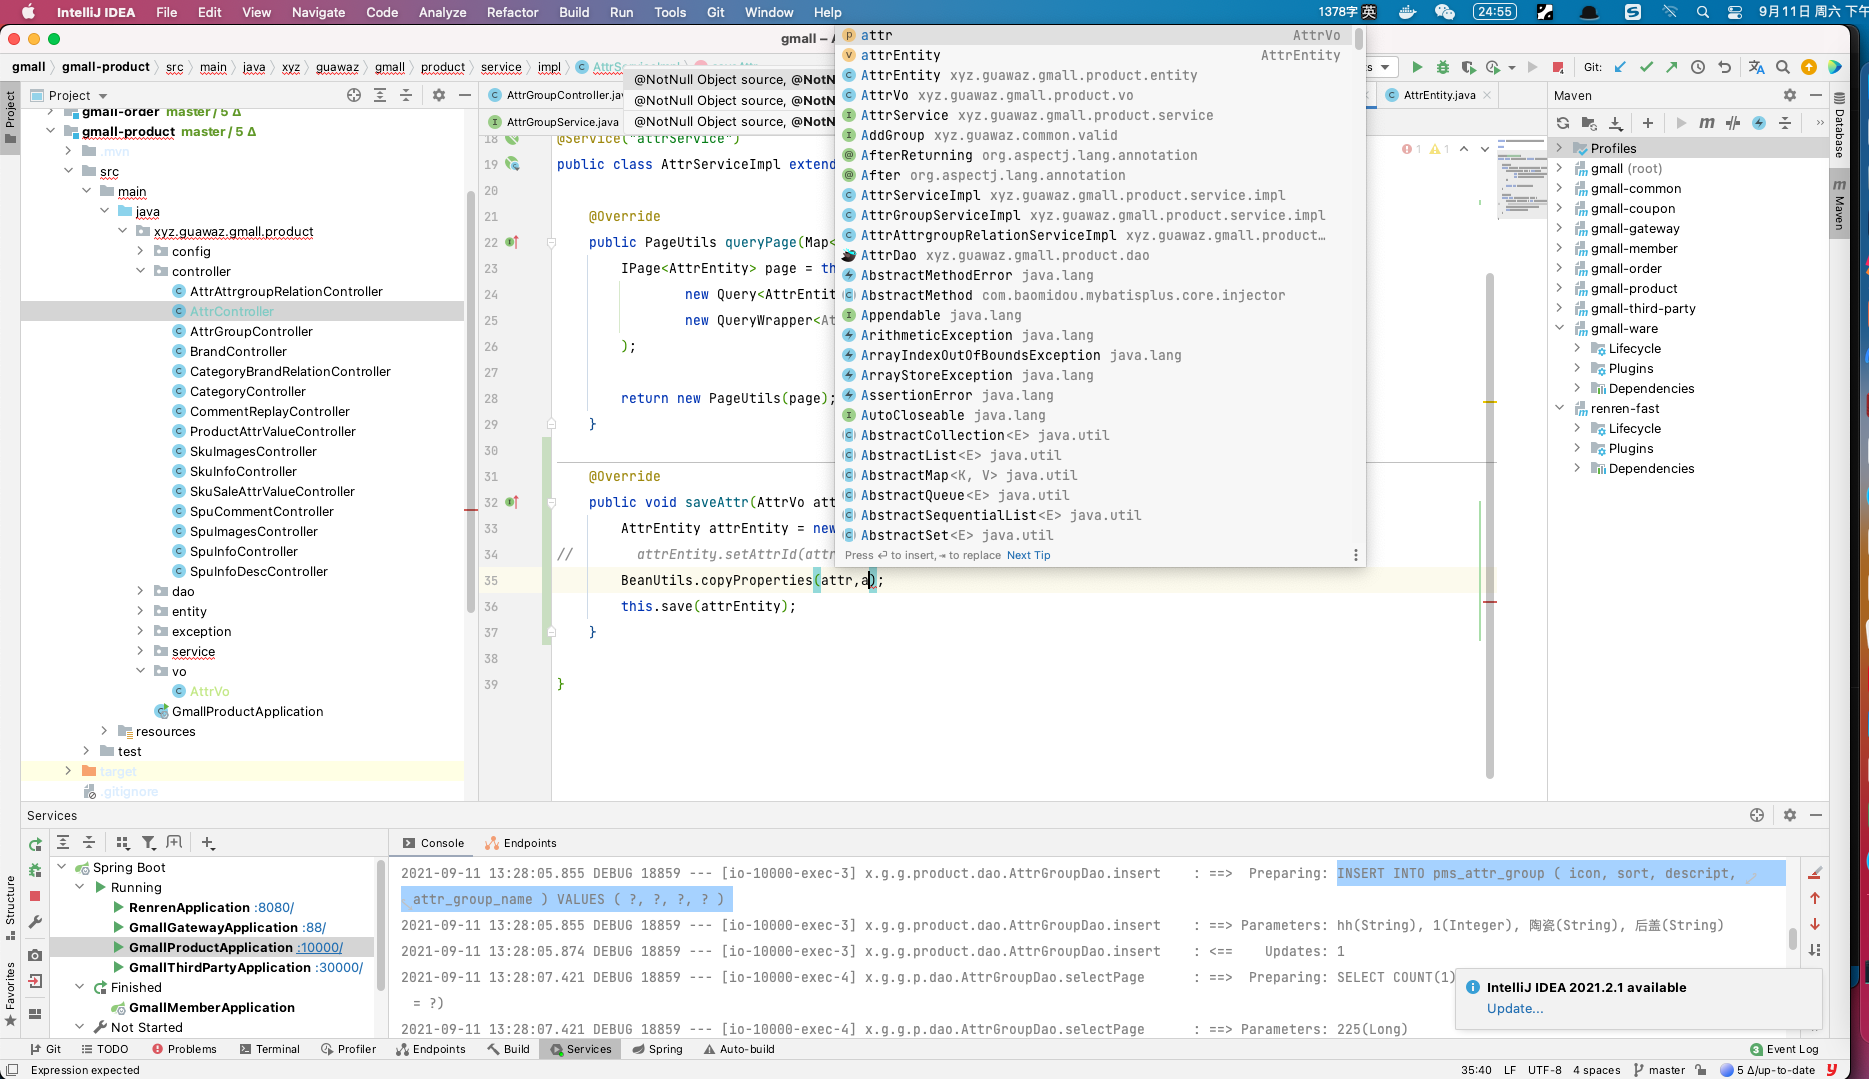The image size is (1869, 1079).
Task: Add Maven project plus icon
Action: point(1648,123)
